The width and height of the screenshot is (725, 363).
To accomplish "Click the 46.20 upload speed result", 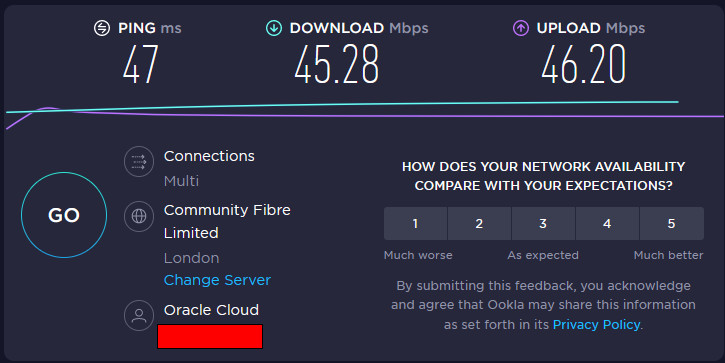I will 584,64.
